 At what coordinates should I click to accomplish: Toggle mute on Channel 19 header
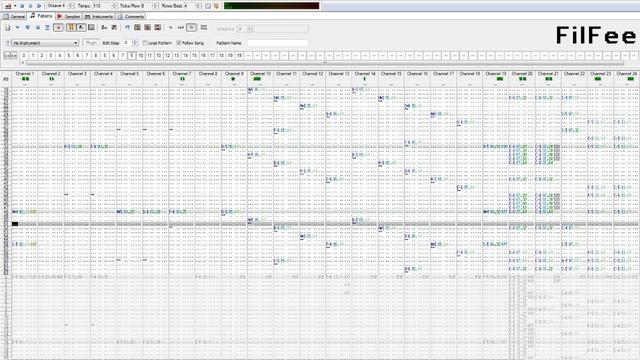[x=496, y=73]
